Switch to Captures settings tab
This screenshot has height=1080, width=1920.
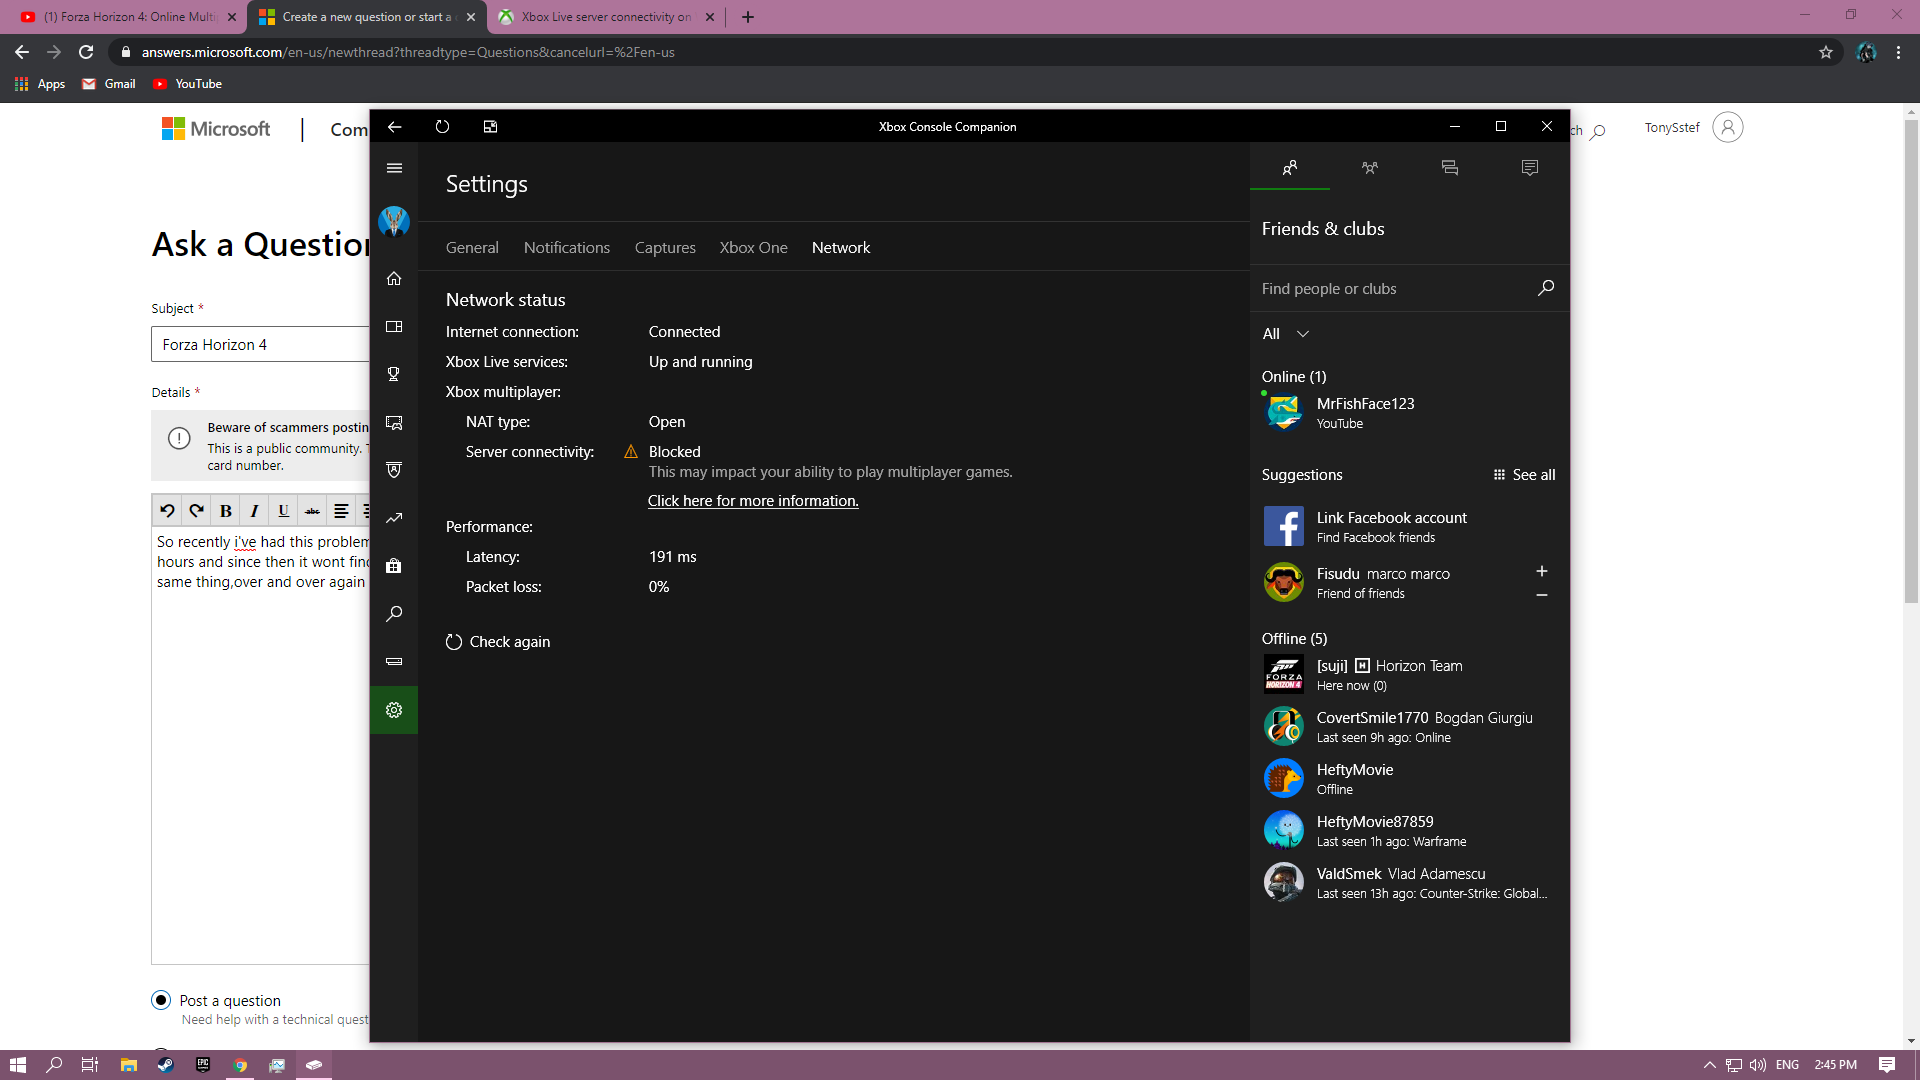[x=665, y=248]
